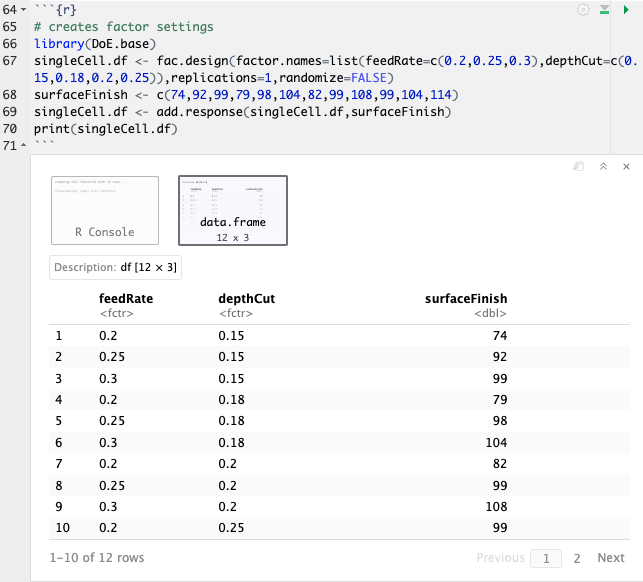
Task: Fold chunk end arrow at line 71
Action: (23, 146)
